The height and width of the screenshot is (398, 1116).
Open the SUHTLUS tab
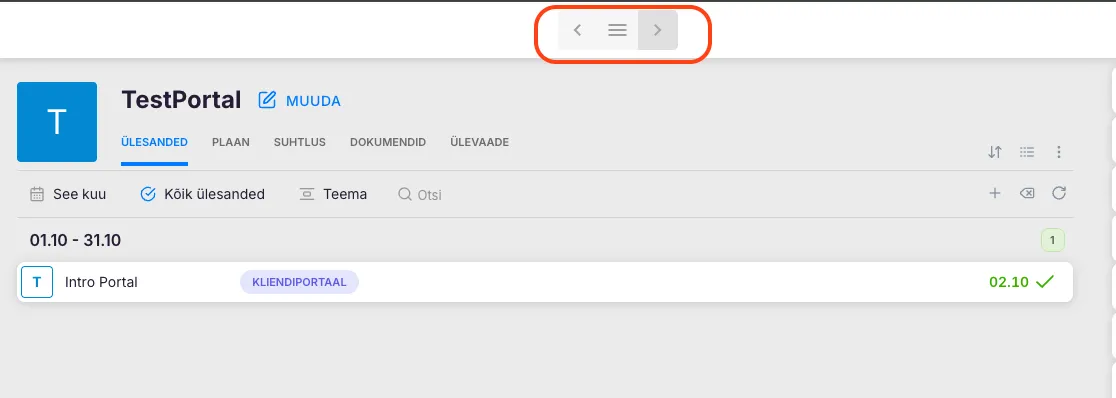[x=300, y=142]
